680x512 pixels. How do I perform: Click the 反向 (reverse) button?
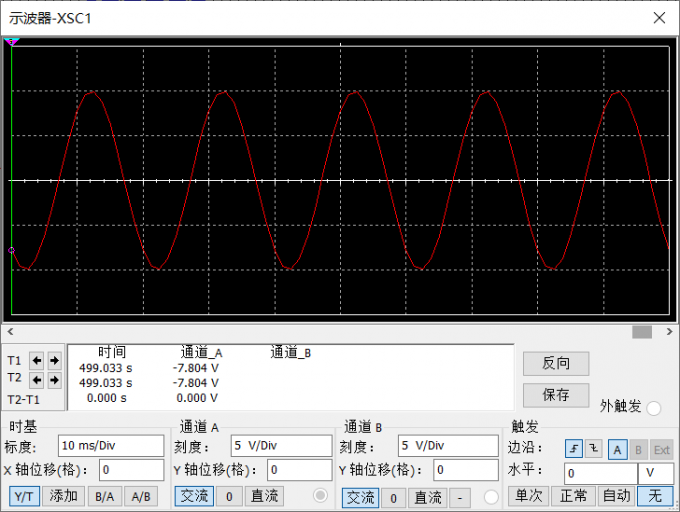556,363
